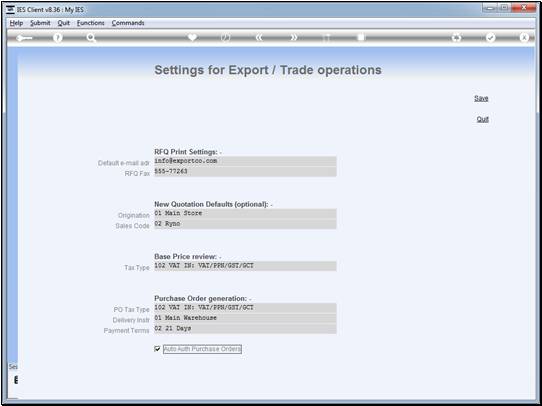This screenshot has height=406, width=542.
Task: Click the Payment Terms field showing 21 Days
Action: coord(245,329)
